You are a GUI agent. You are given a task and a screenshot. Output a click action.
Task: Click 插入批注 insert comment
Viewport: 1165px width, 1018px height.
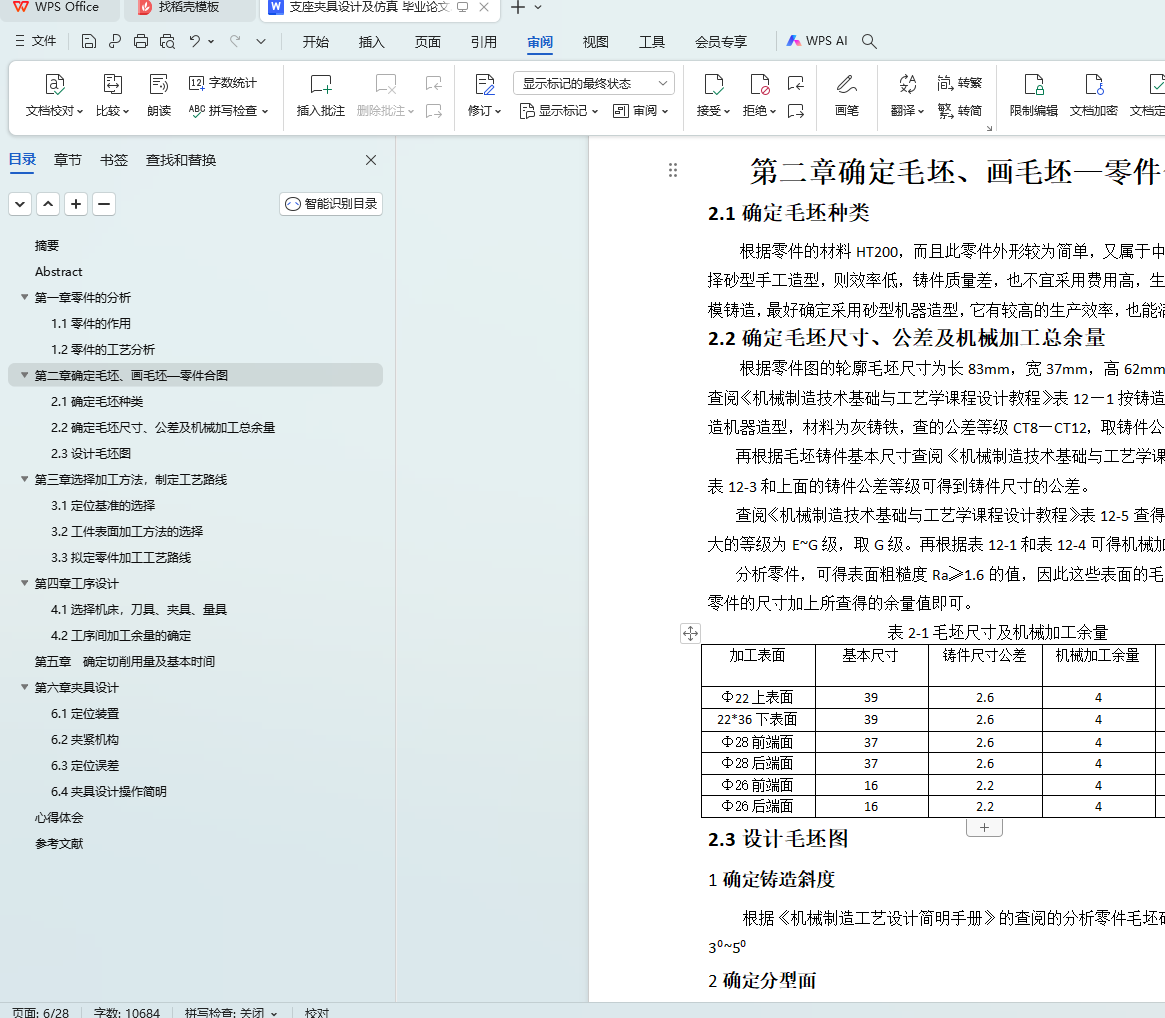[x=321, y=95]
